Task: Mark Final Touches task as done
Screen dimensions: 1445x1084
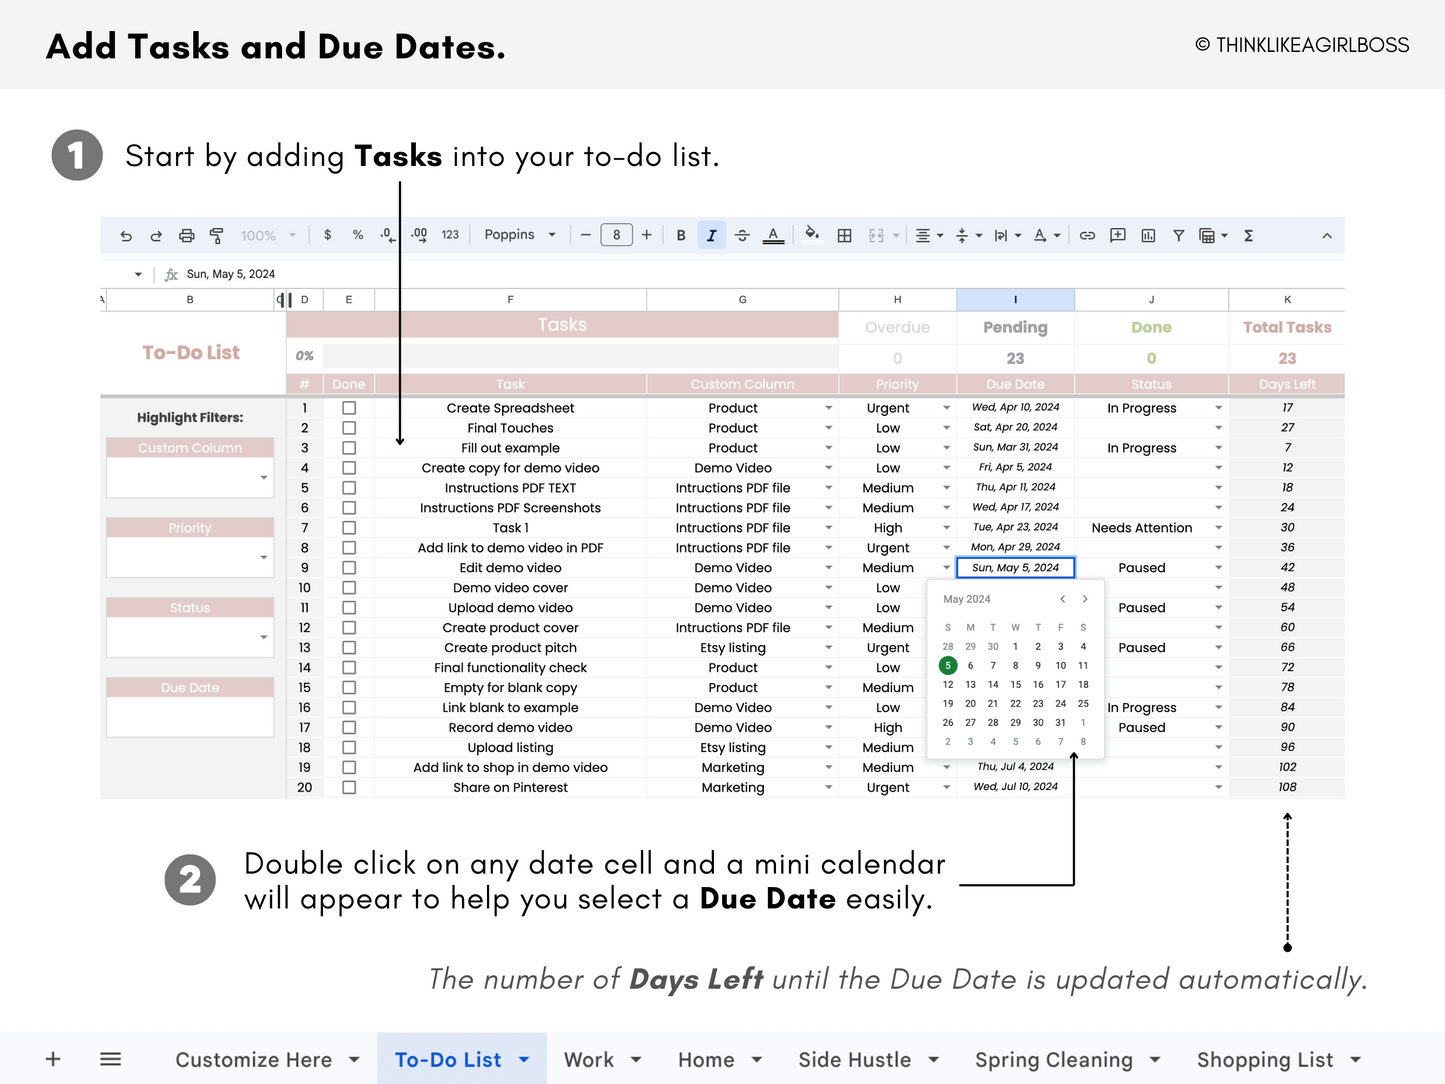Action: (x=349, y=427)
